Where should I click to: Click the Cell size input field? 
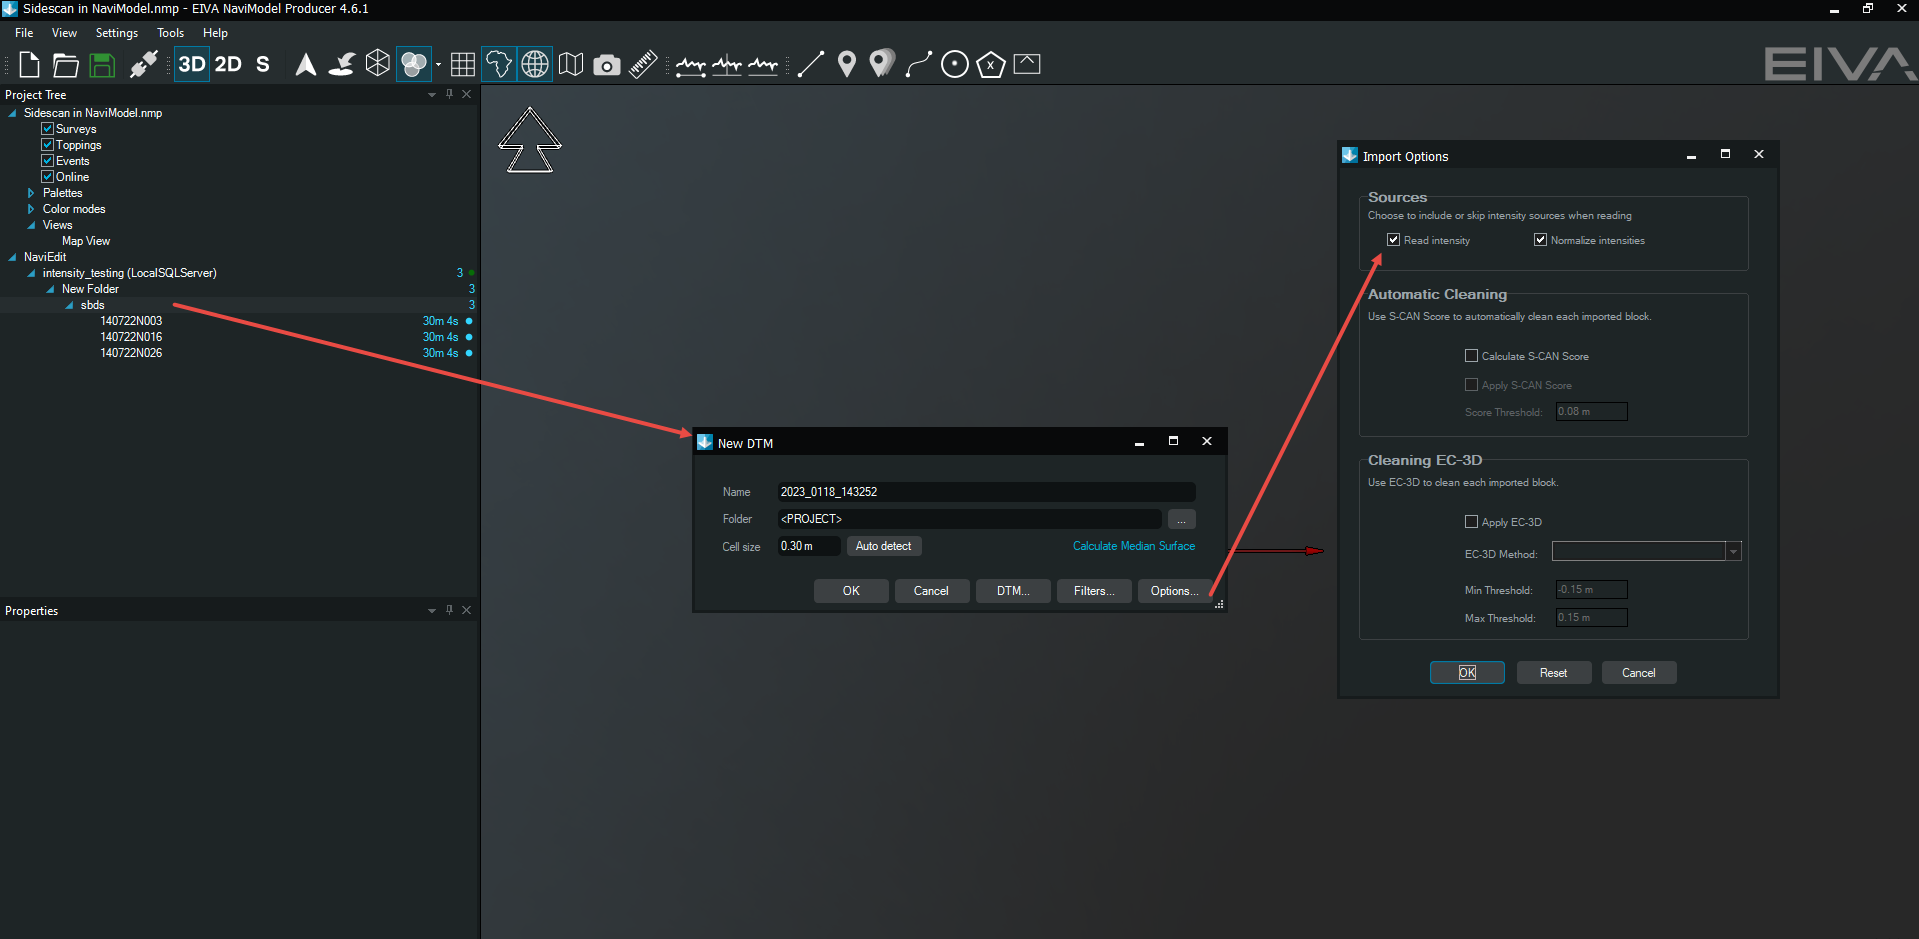[x=808, y=546]
